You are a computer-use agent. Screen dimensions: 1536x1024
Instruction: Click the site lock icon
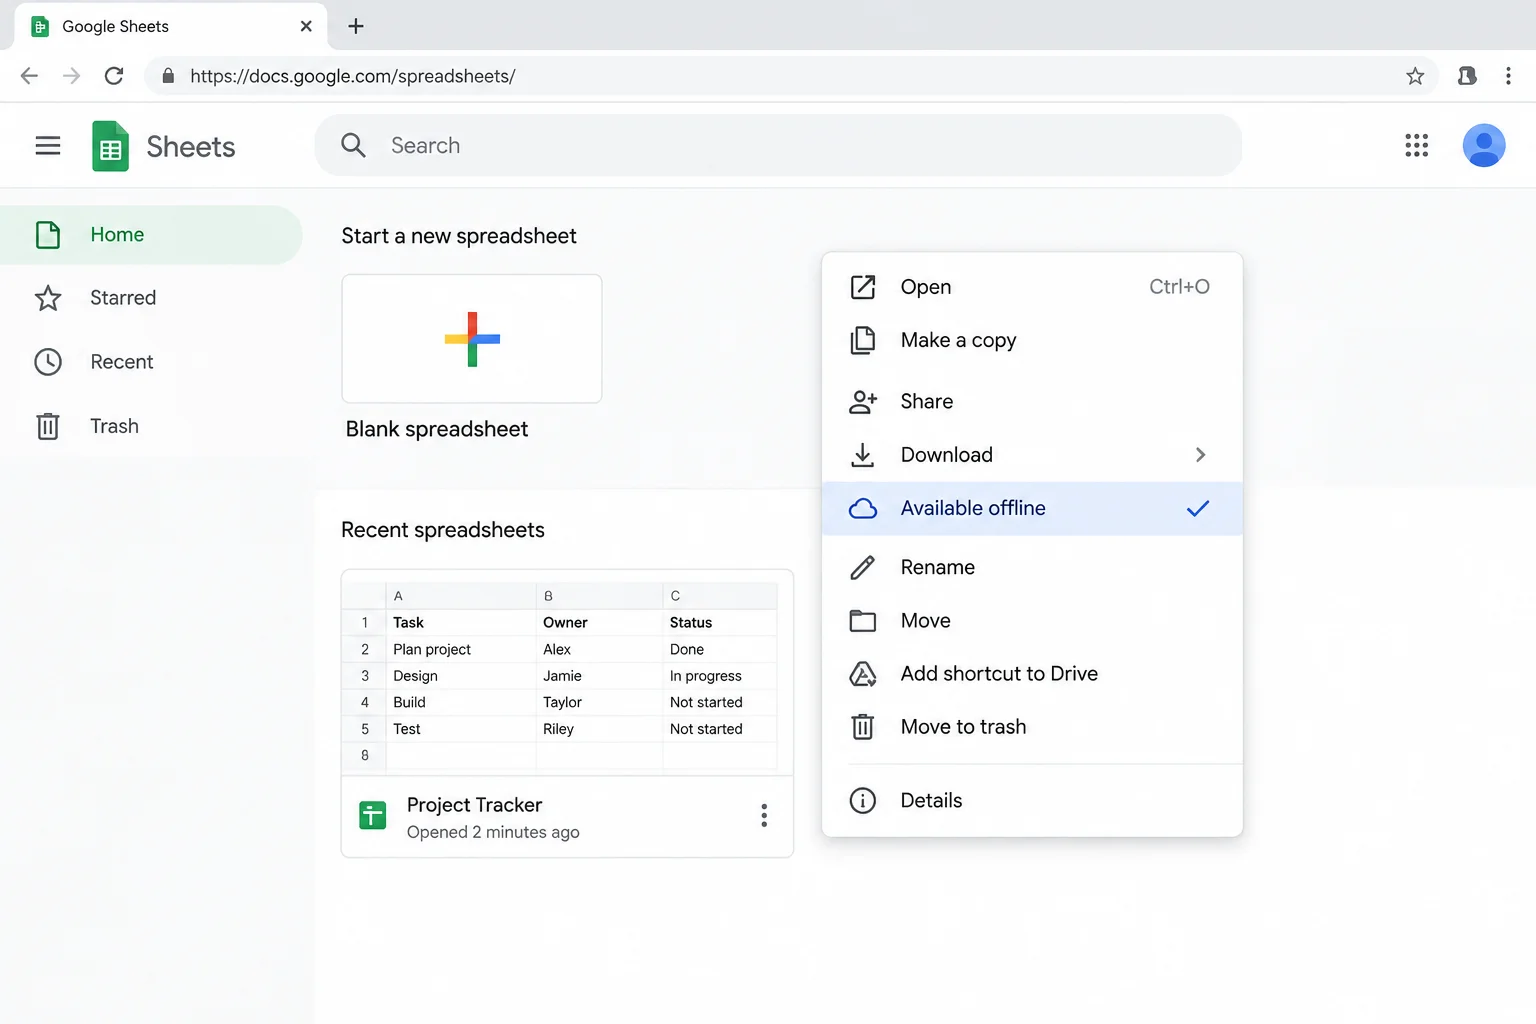pyautogui.click(x=168, y=76)
